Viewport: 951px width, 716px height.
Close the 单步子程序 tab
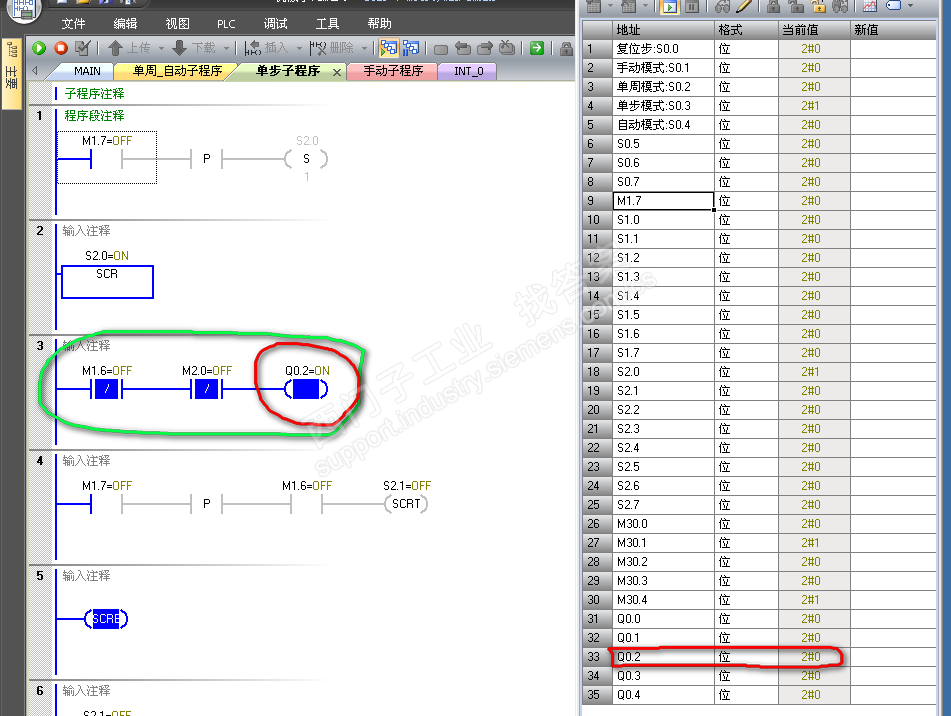coord(336,72)
